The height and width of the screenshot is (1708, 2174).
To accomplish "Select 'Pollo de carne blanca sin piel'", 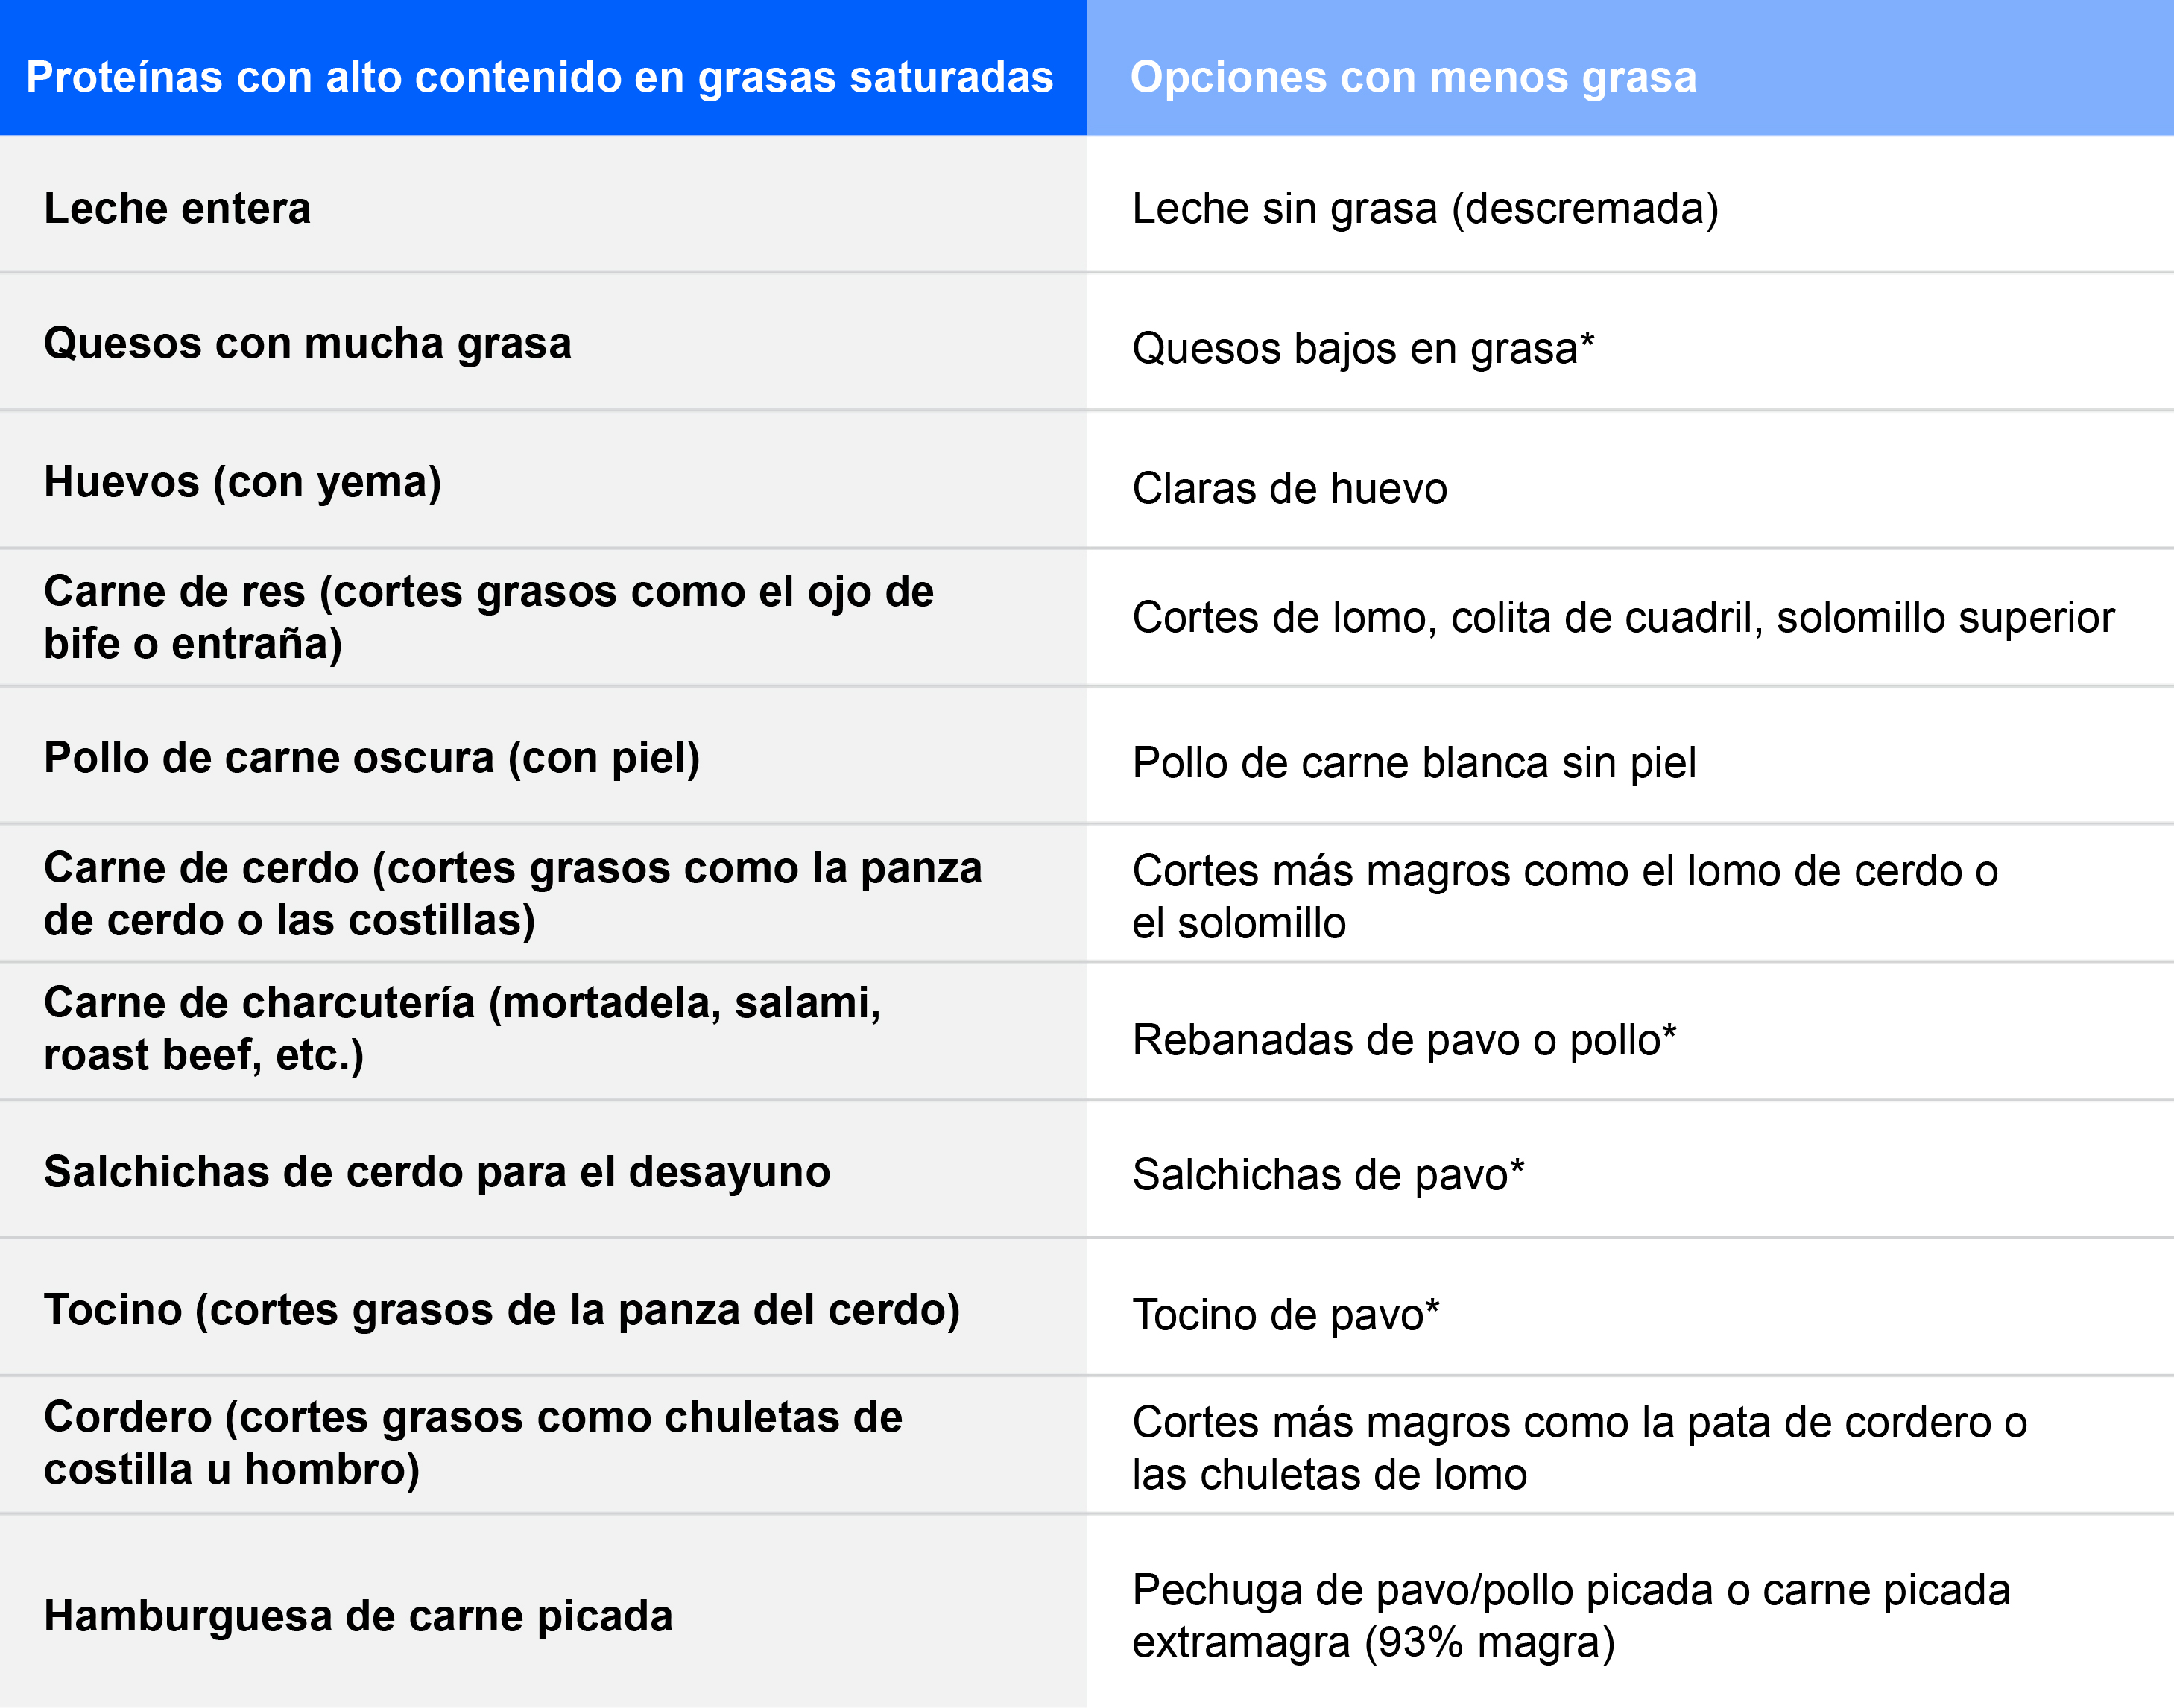I will point(1413,762).
